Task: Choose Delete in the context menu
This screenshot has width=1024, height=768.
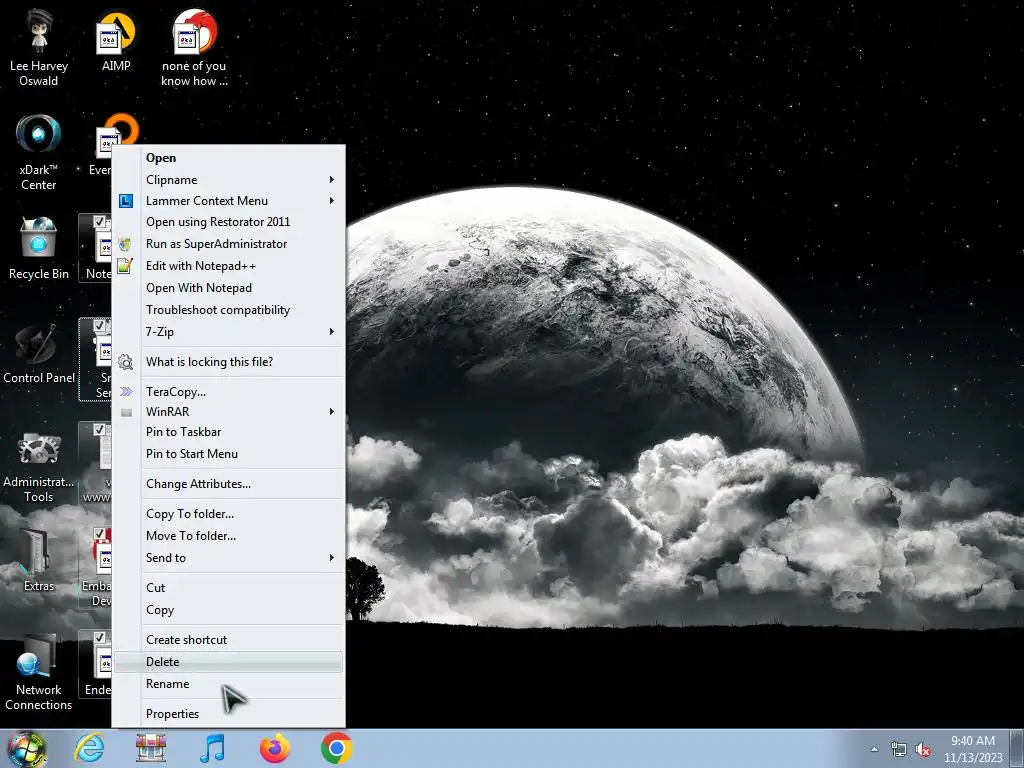Action: (229, 662)
